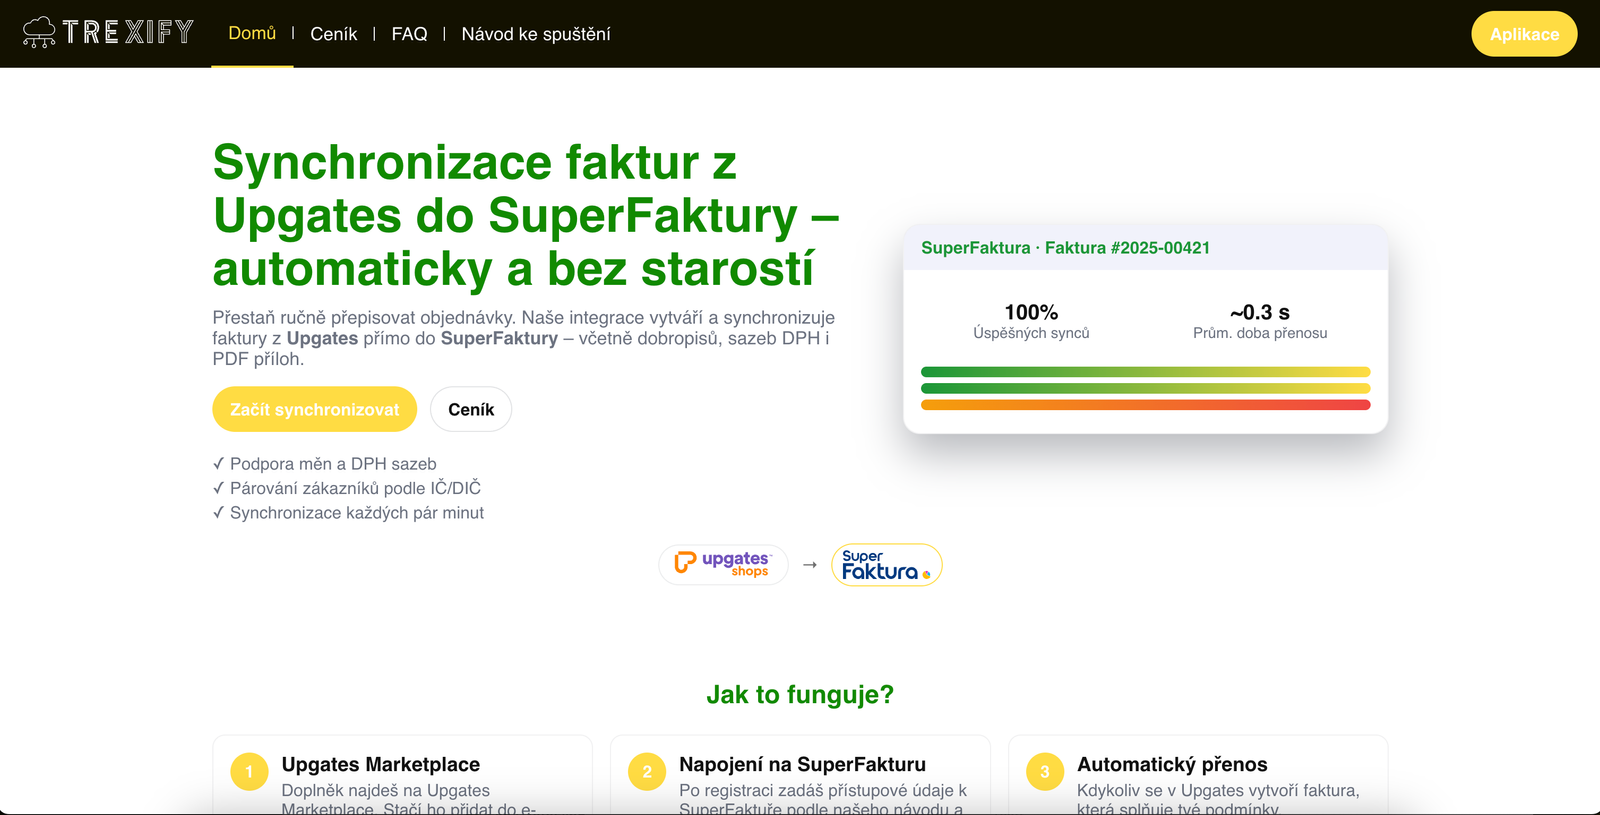Click the ~0.3 s transfer time stat

(1260, 321)
